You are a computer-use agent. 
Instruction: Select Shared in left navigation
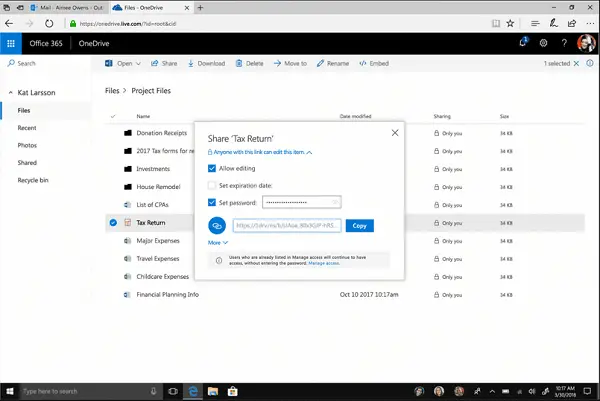click(x=27, y=163)
